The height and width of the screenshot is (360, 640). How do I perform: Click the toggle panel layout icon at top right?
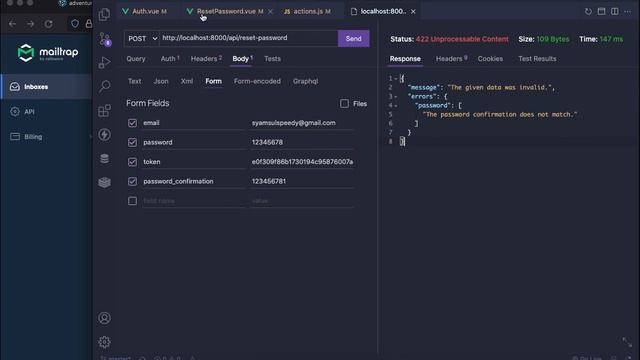[601, 11]
